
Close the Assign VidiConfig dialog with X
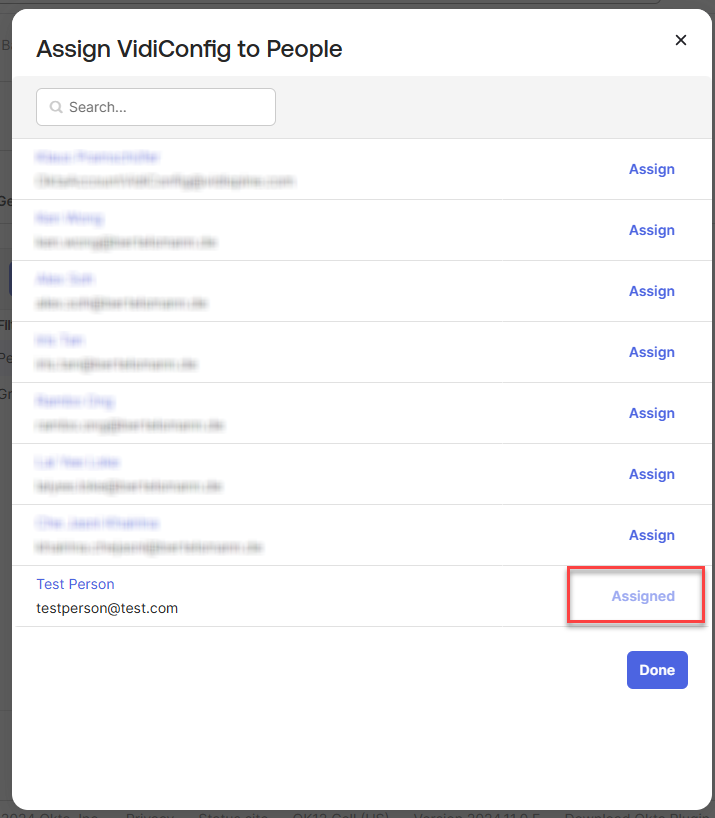pyautogui.click(x=681, y=40)
